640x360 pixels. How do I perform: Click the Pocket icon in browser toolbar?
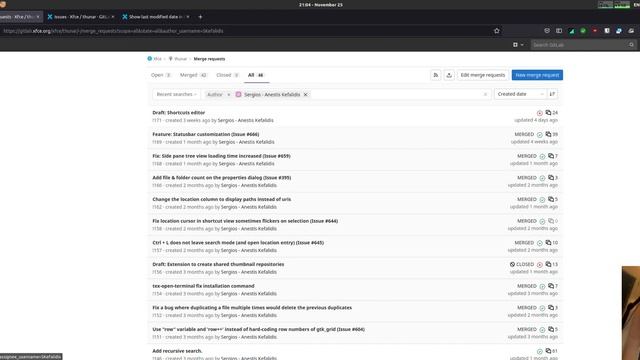(x=547, y=31)
